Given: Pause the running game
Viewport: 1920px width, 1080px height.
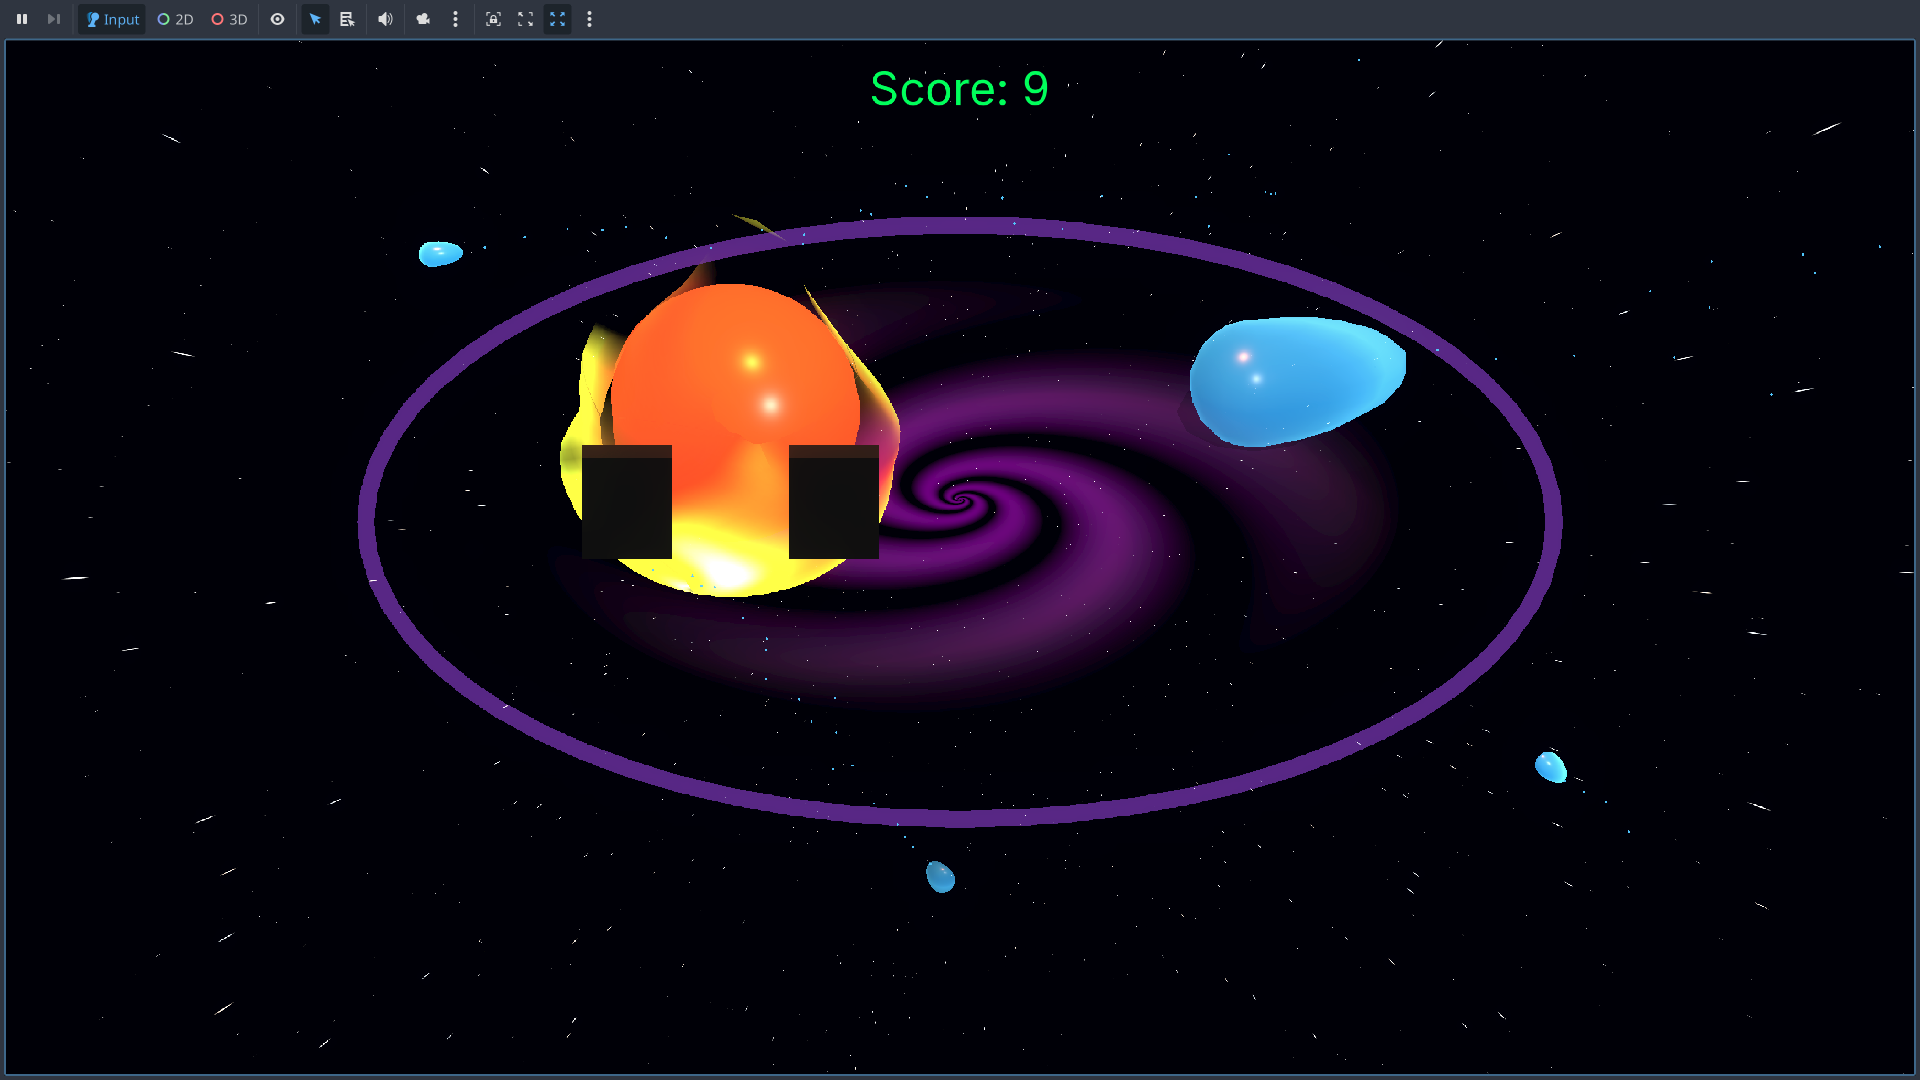Looking at the screenshot, I should [x=22, y=19].
